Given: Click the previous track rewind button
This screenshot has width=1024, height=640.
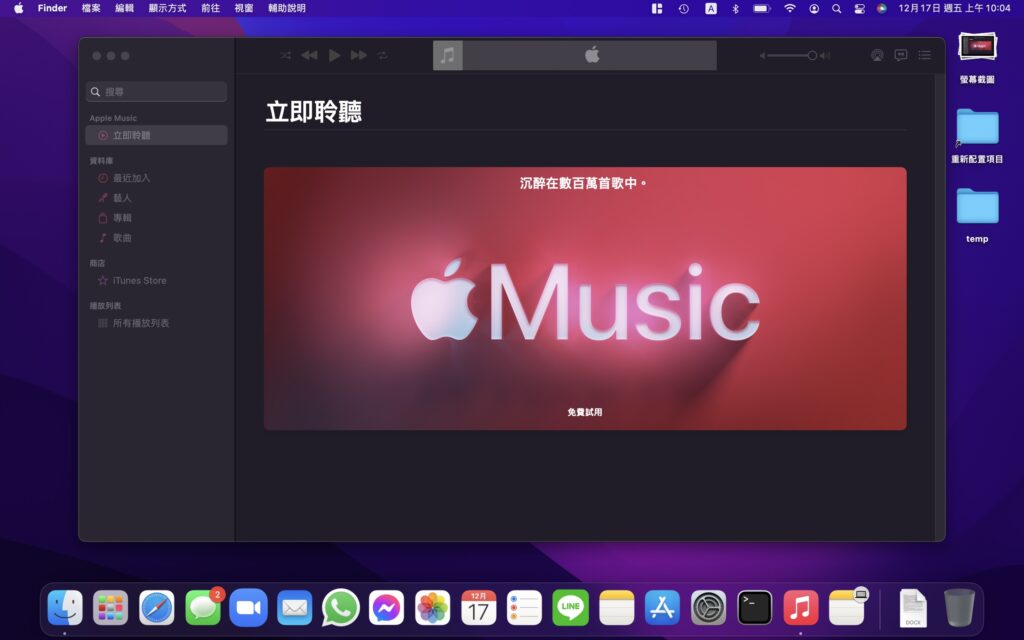Looking at the screenshot, I should click(x=310, y=56).
